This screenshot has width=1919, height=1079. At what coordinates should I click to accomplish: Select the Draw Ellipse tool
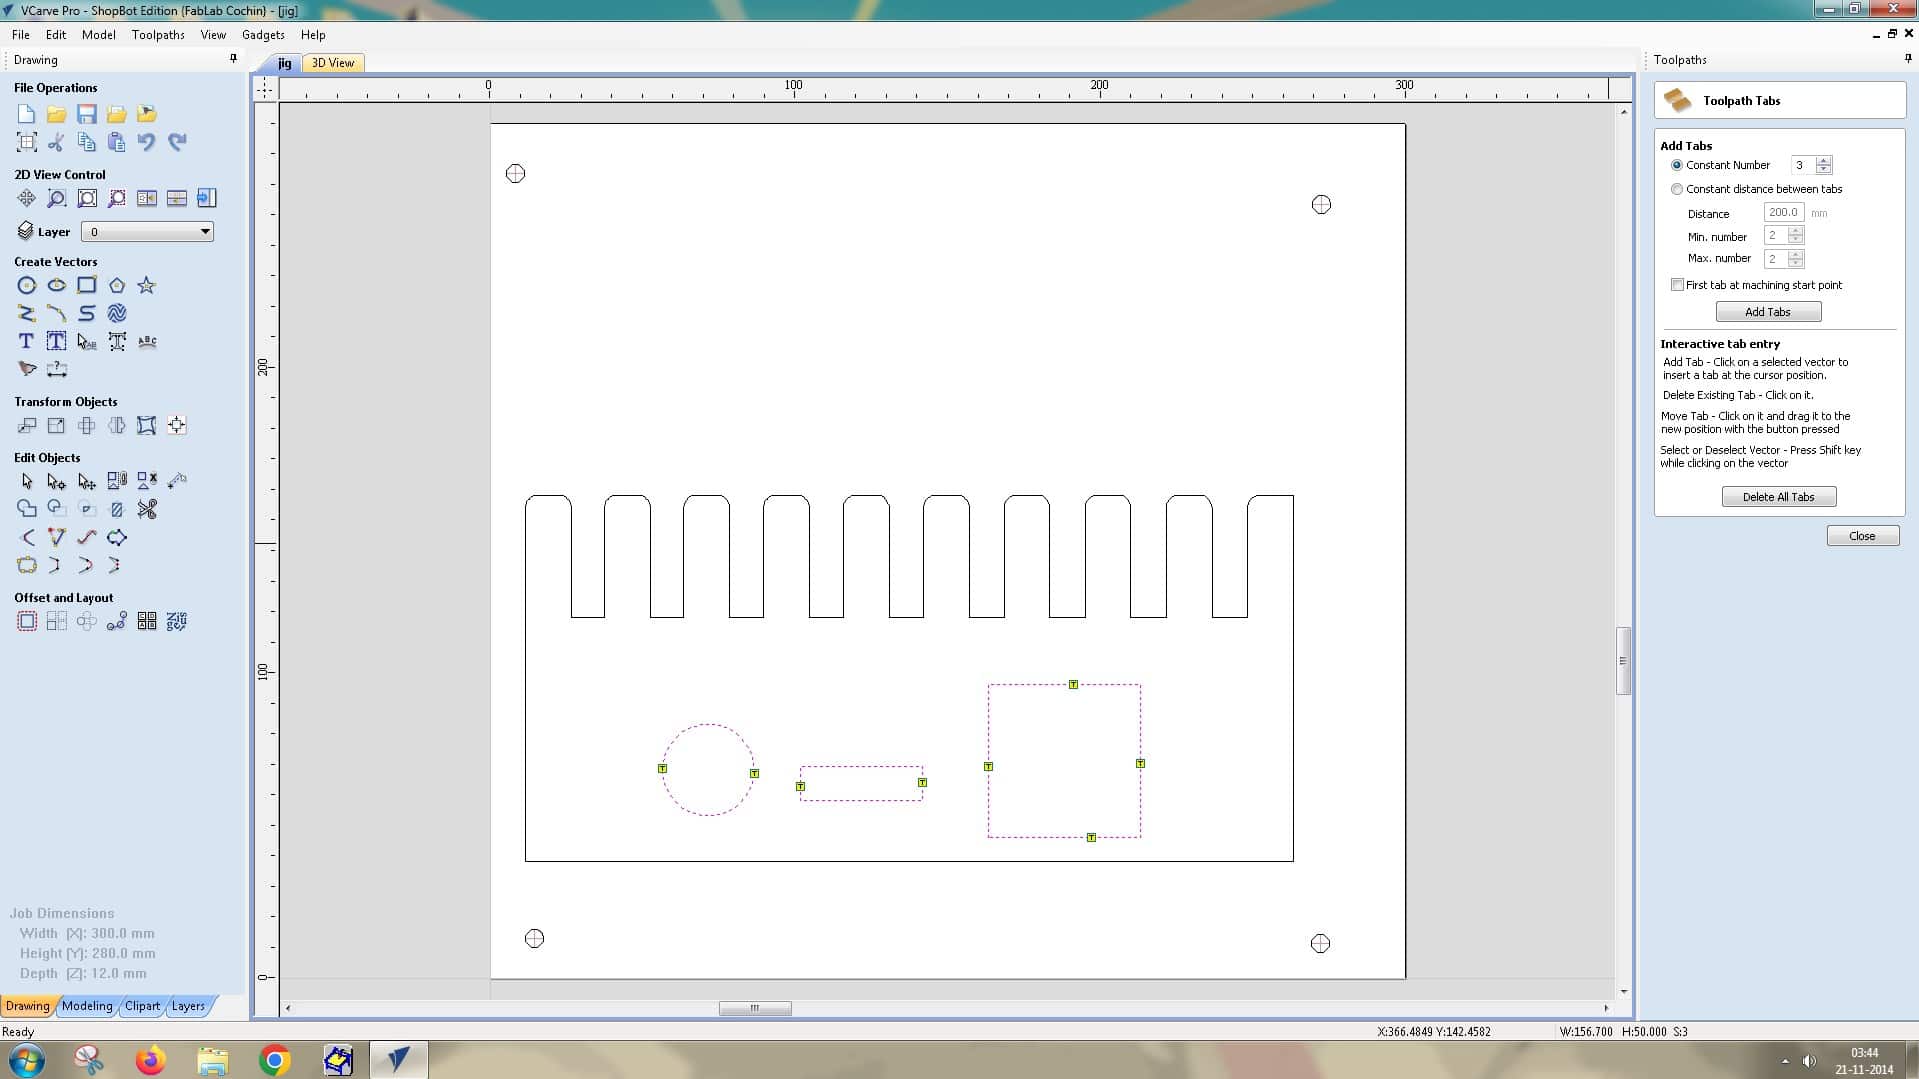click(x=57, y=285)
